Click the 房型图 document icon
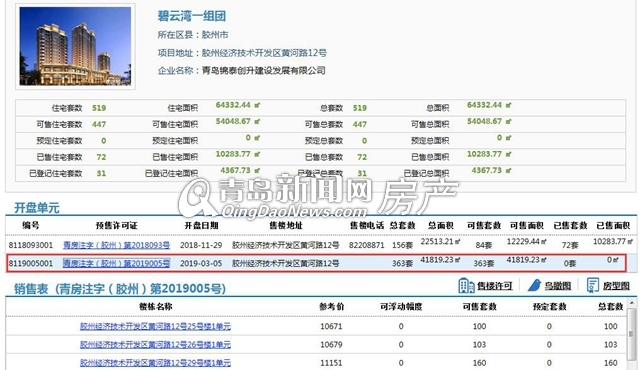The height and width of the screenshot is (370, 640). 593,285
